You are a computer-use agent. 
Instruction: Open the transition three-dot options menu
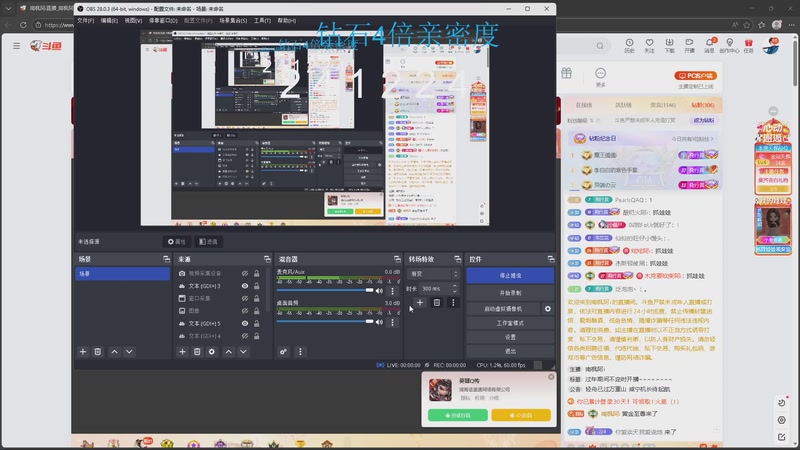click(x=453, y=303)
